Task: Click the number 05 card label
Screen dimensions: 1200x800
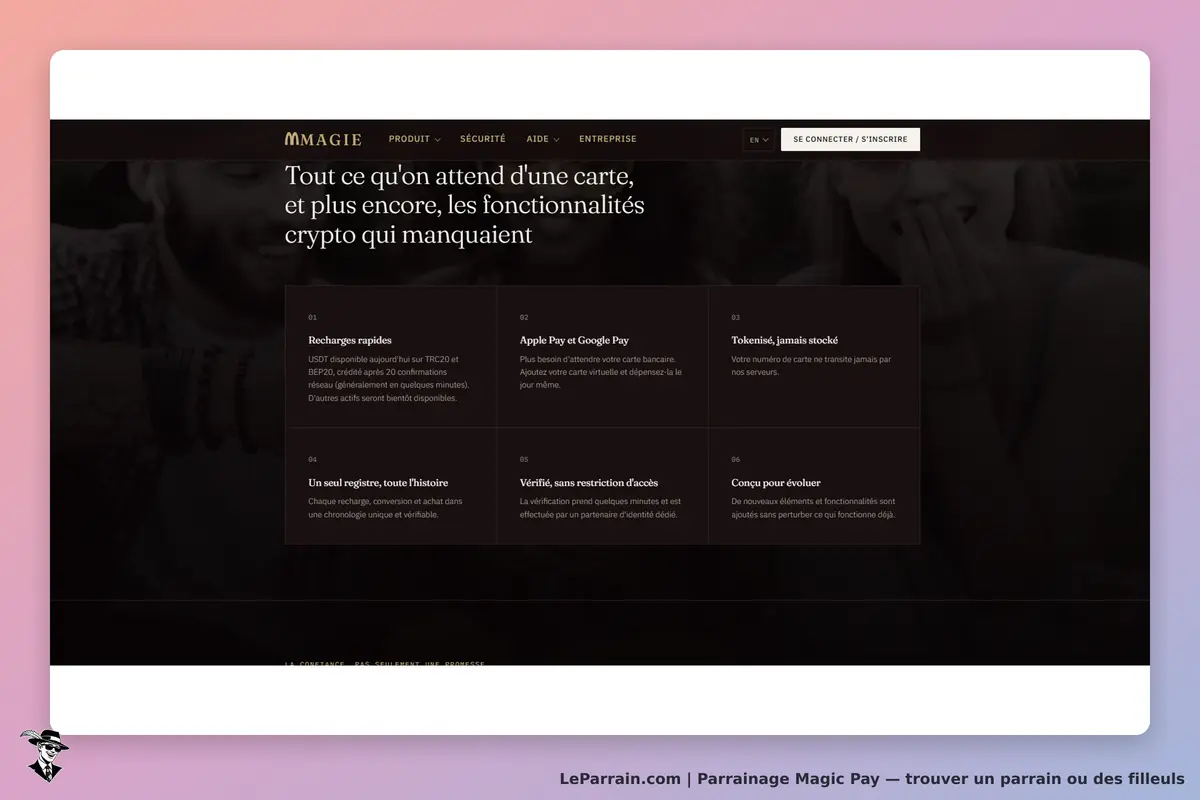Action: click(x=524, y=460)
